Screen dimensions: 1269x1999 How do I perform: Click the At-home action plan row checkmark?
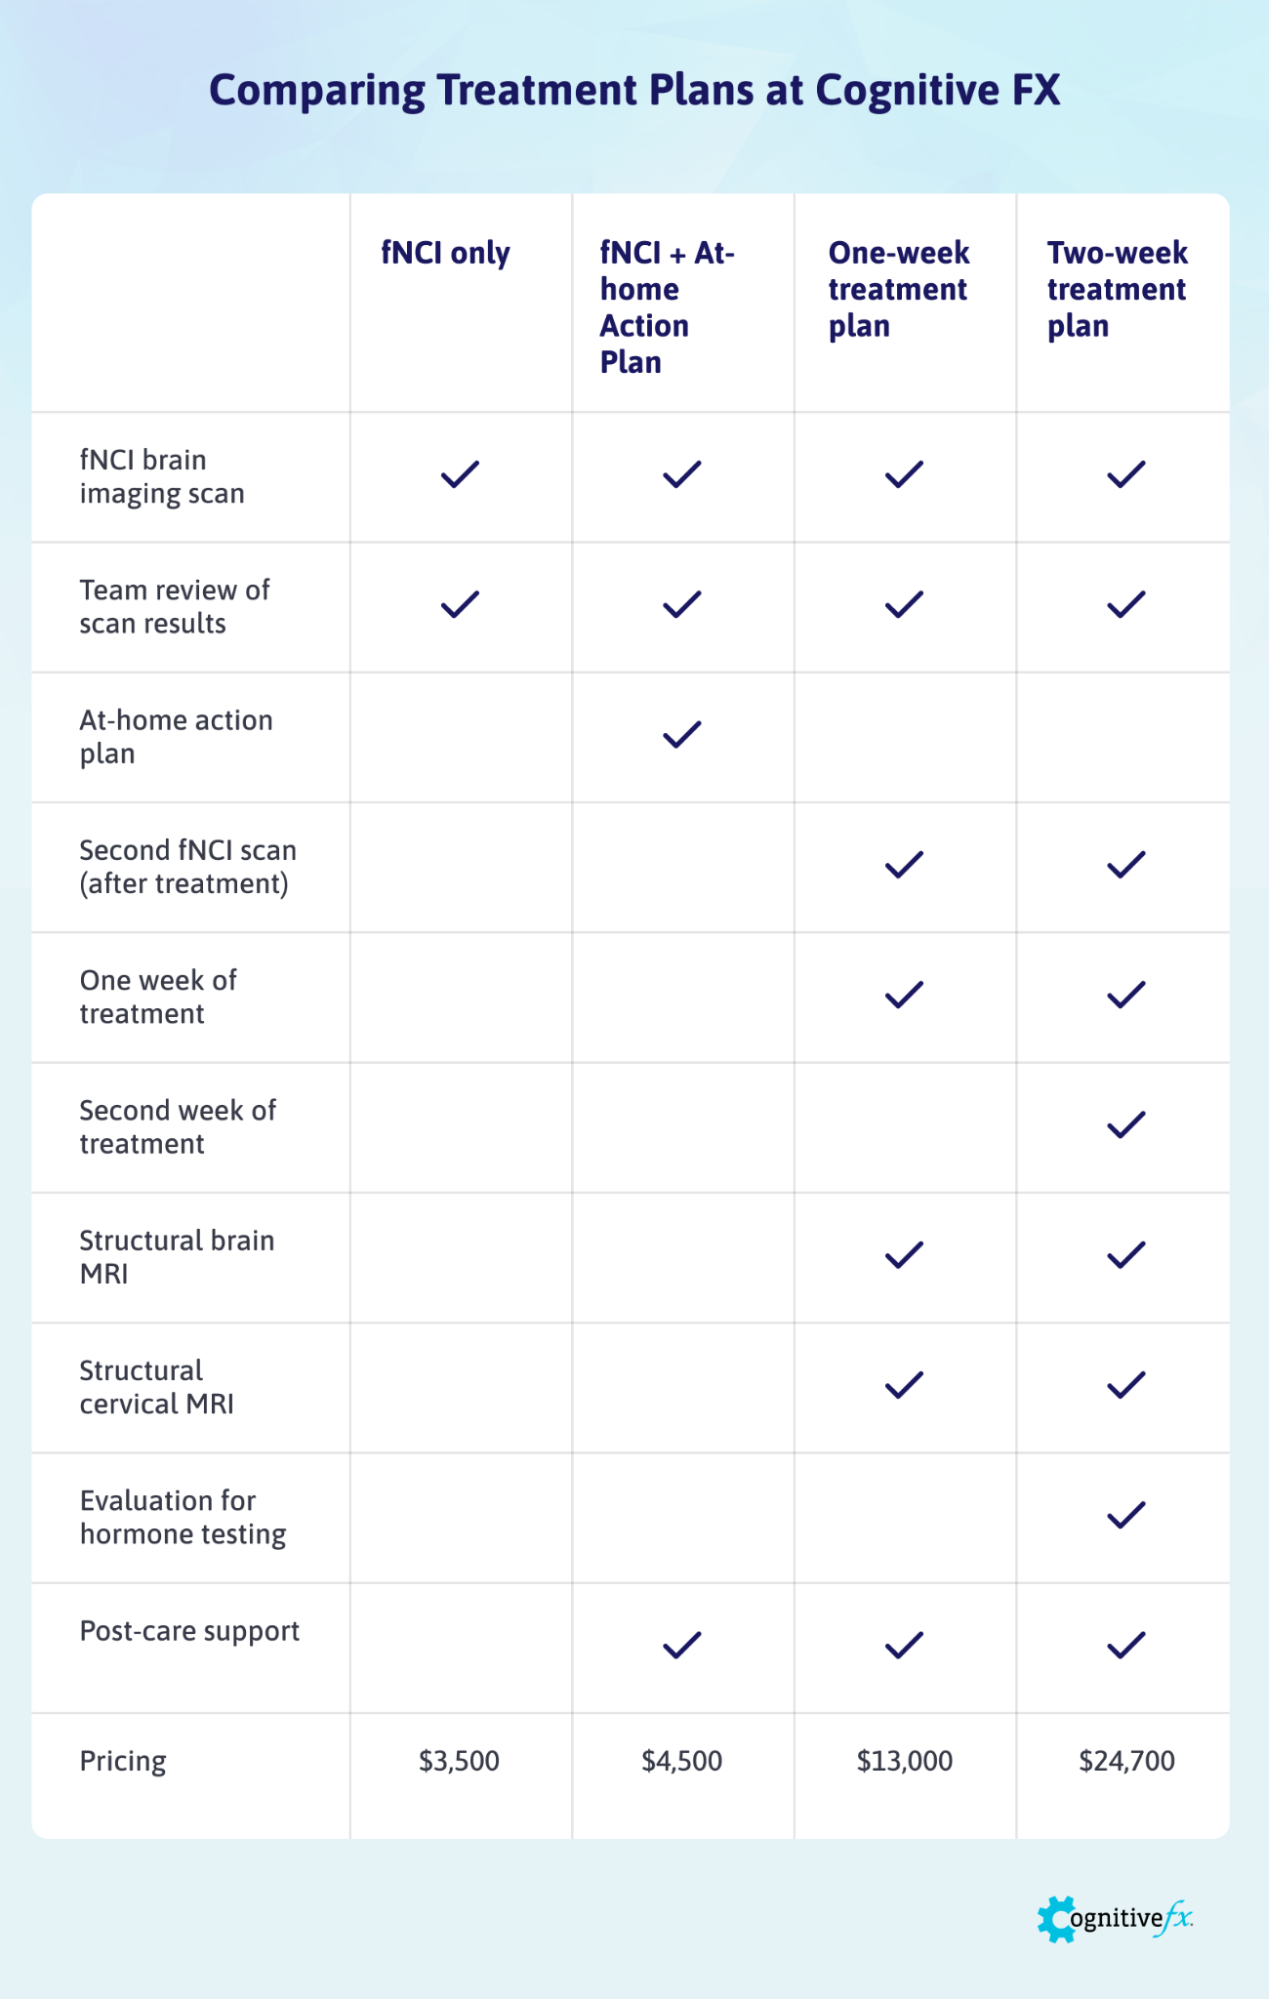point(682,734)
